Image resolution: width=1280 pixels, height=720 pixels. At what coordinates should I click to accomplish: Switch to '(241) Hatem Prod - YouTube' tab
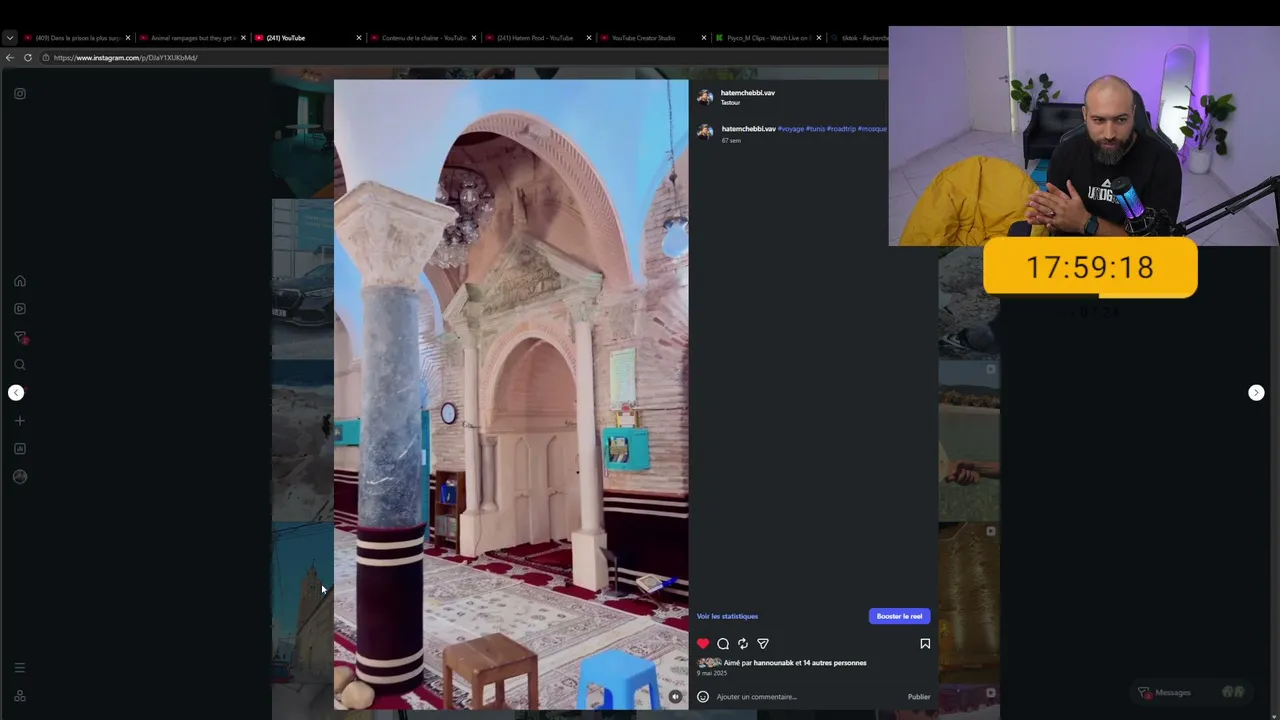[x=538, y=38]
